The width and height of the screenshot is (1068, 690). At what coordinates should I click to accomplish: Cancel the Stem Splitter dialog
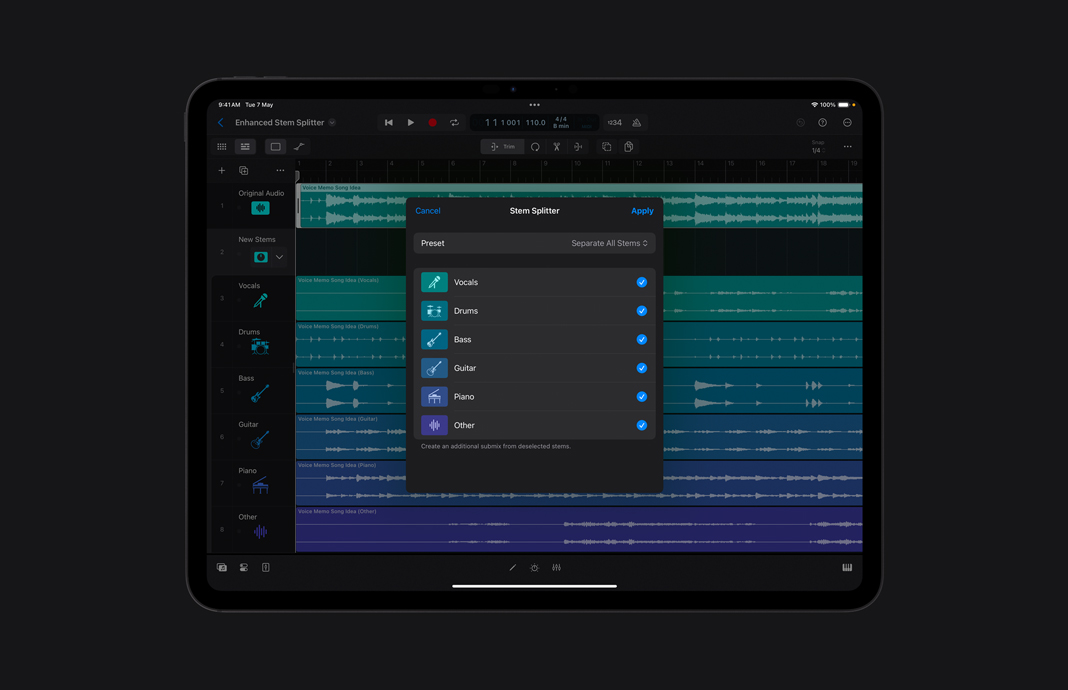coord(428,211)
